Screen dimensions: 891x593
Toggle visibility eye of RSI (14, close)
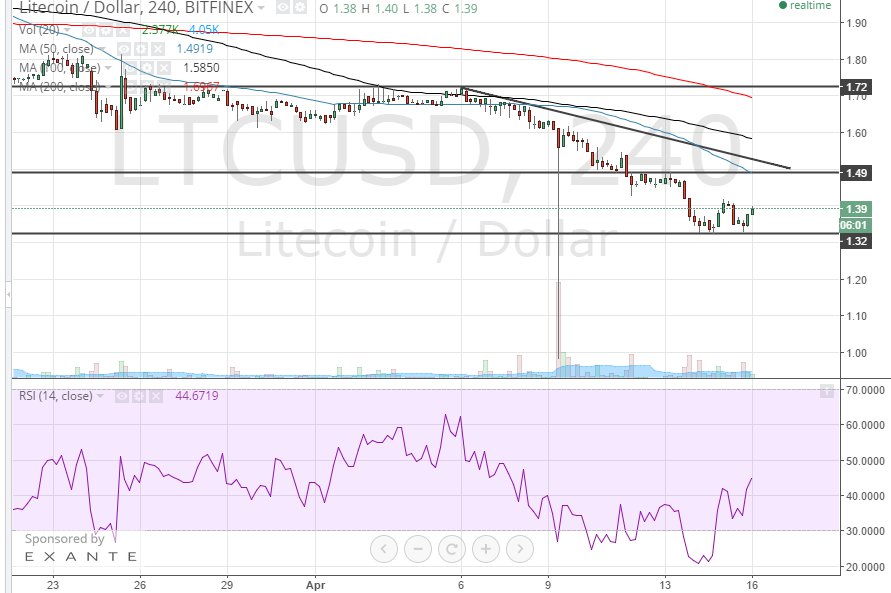point(122,396)
